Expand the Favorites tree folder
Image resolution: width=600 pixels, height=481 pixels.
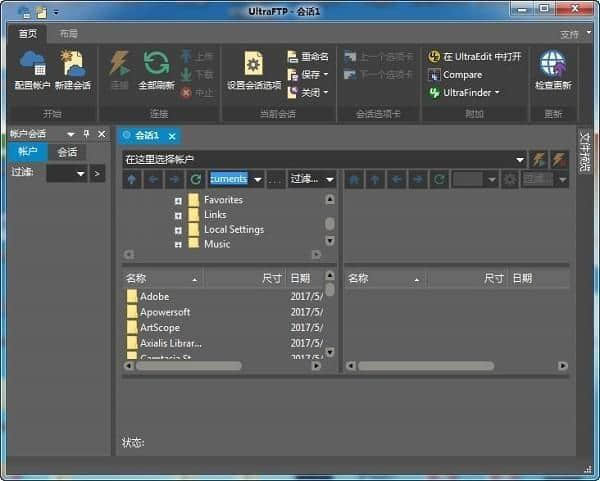pos(178,200)
